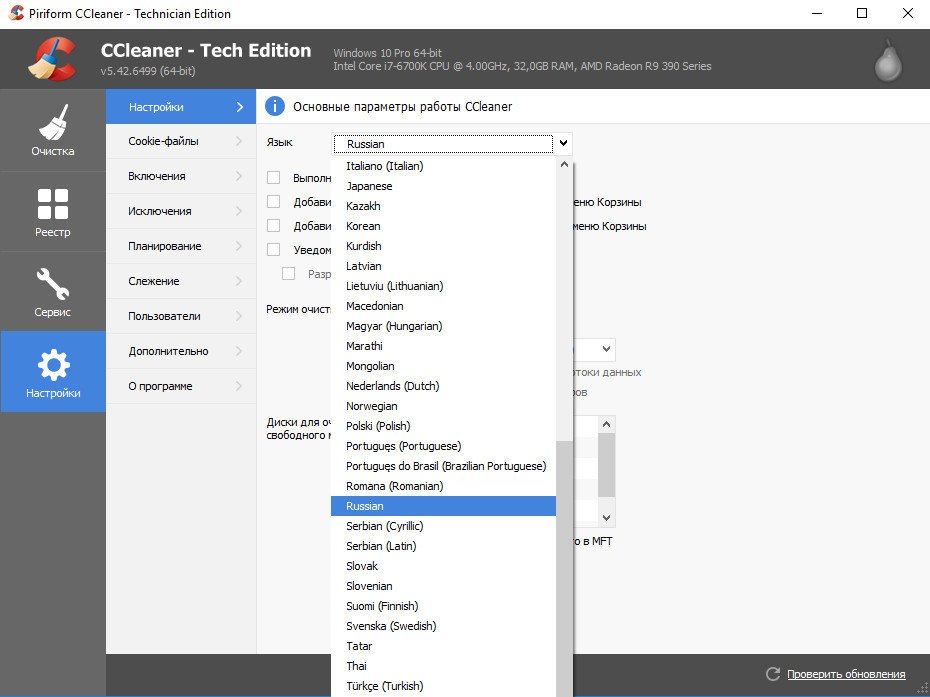Select 'Slovak' in the language list
930x697 pixels.
[444, 566]
